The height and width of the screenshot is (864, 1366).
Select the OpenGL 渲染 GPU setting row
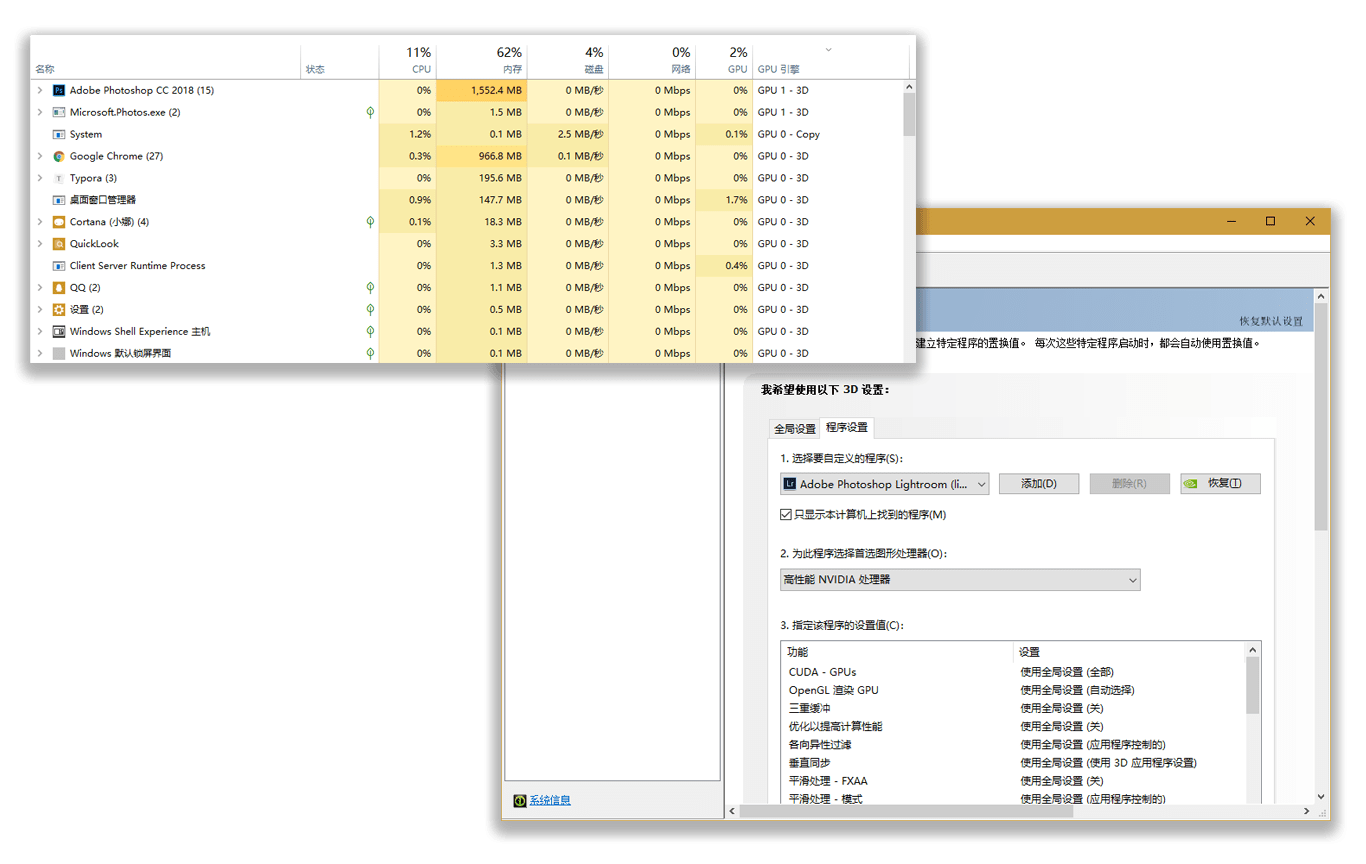point(1013,690)
